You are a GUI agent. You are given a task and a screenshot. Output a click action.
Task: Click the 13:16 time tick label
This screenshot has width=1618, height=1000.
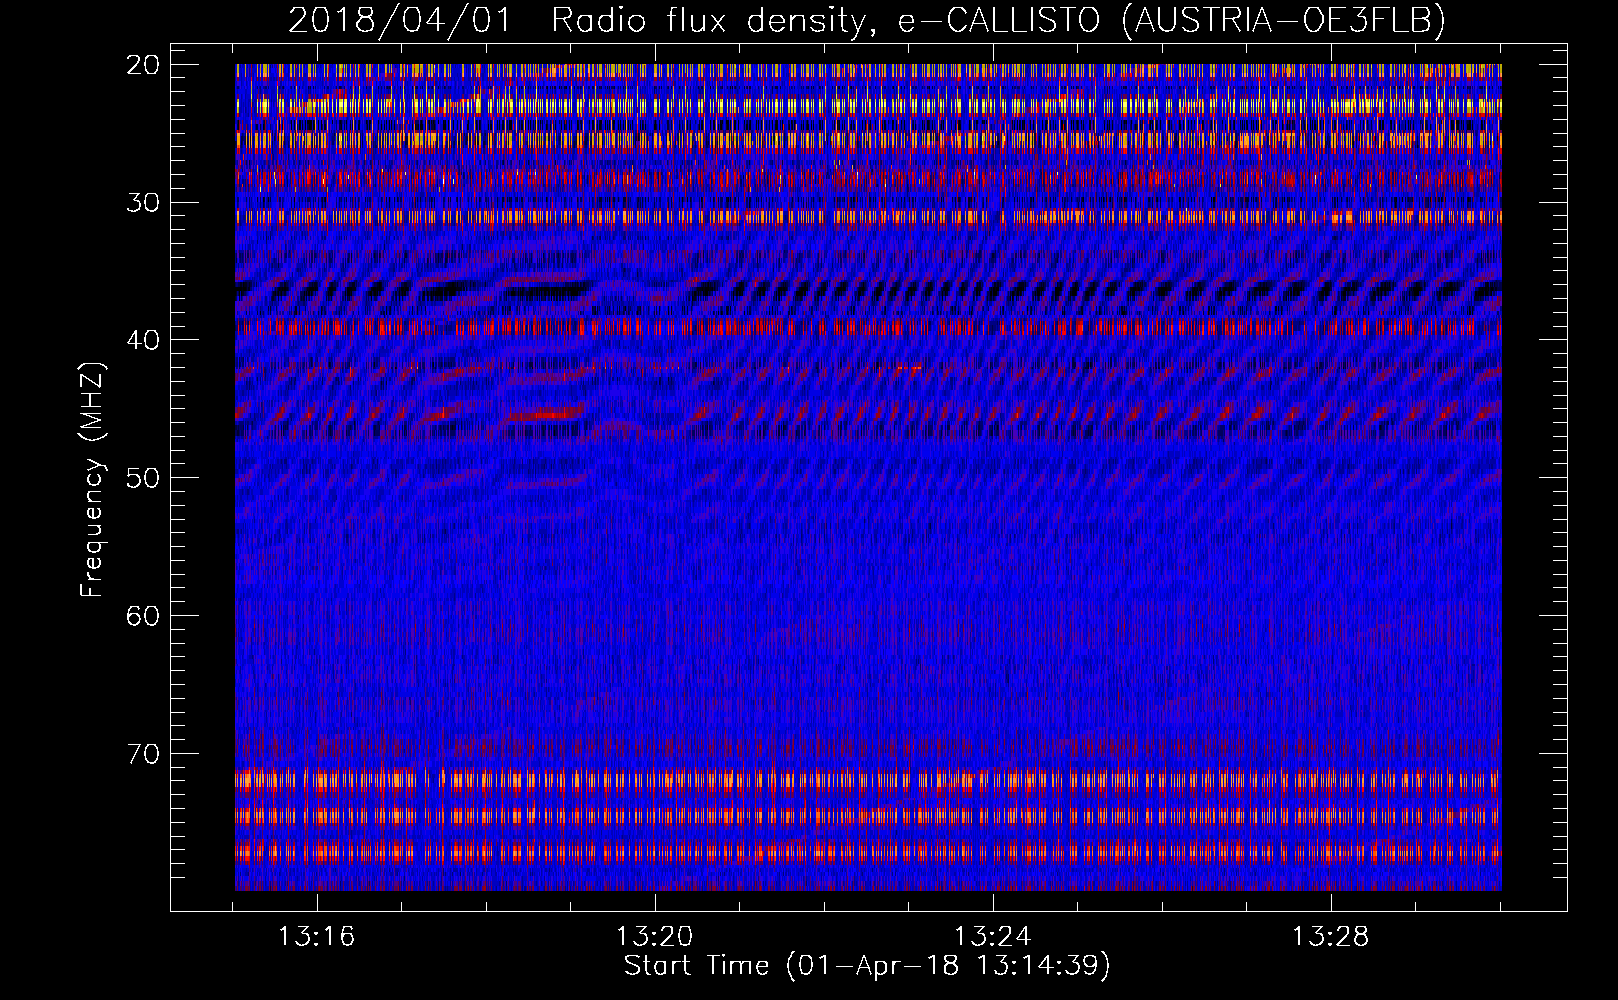(x=317, y=937)
